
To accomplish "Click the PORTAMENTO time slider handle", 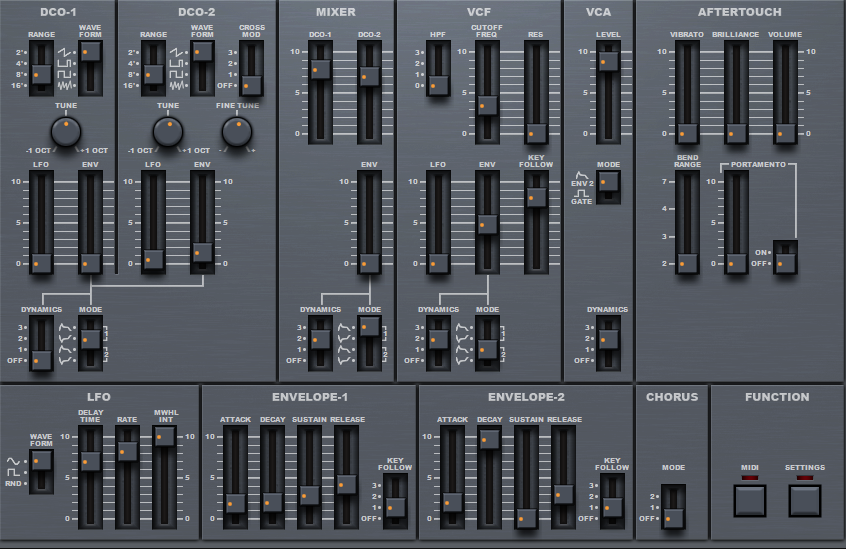I will click(736, 264).
